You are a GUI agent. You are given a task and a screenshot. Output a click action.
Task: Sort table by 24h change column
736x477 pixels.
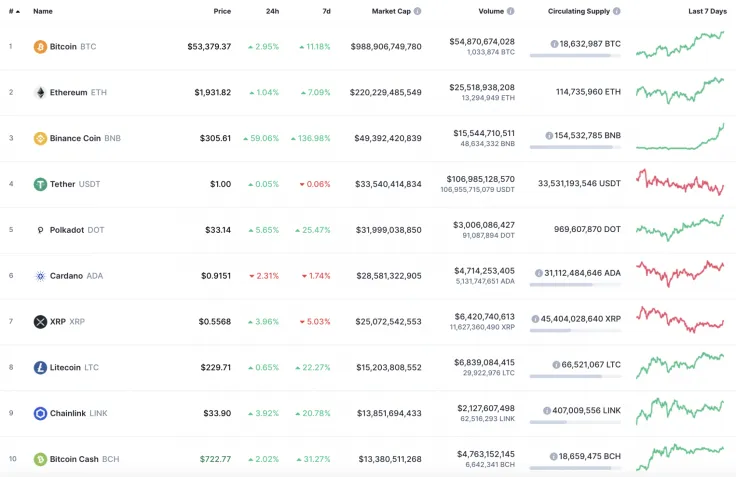(x=272, y=11)
